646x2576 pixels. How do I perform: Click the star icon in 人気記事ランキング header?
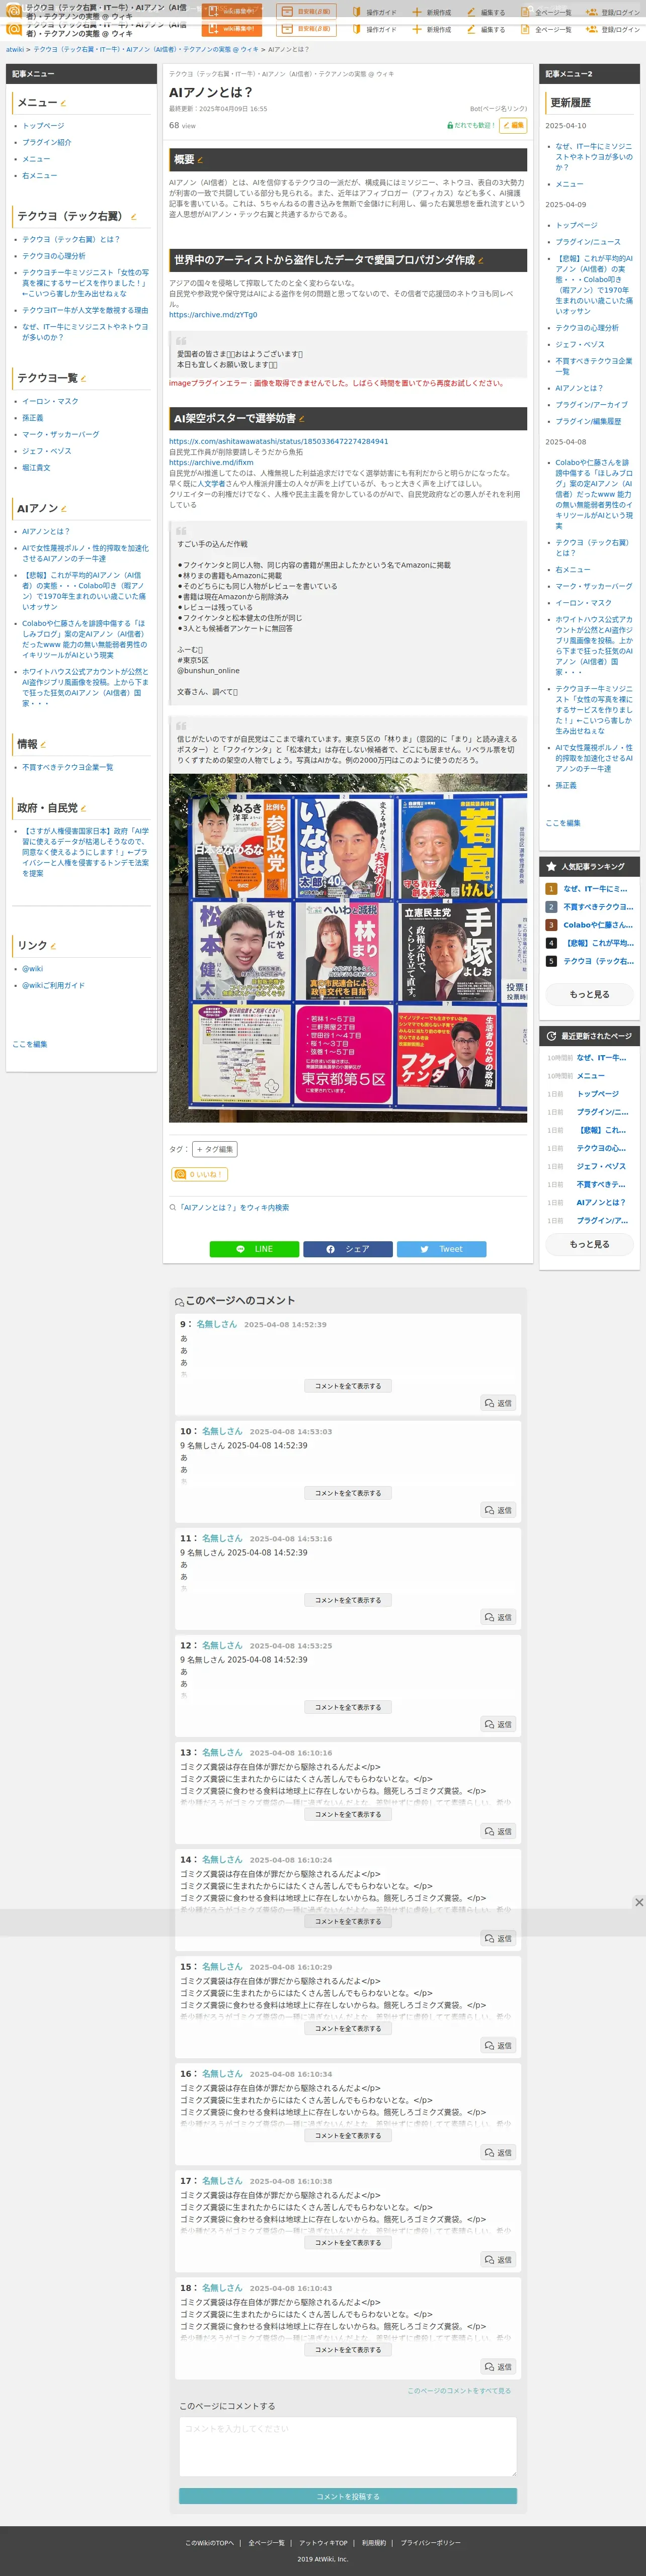coord(551,866)
